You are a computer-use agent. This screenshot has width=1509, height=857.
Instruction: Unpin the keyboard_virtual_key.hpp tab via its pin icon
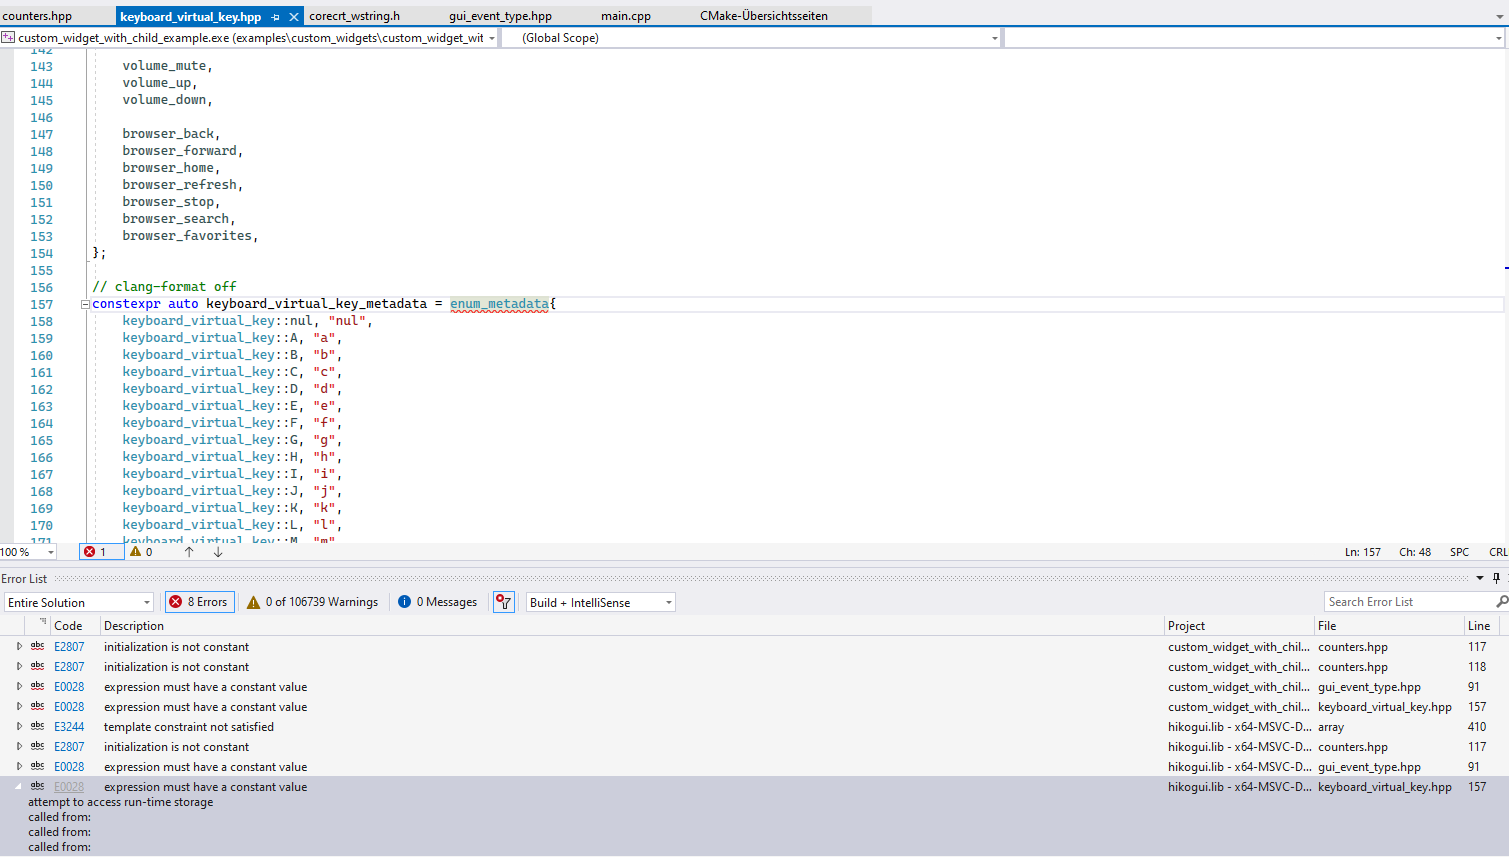(277, 16)
